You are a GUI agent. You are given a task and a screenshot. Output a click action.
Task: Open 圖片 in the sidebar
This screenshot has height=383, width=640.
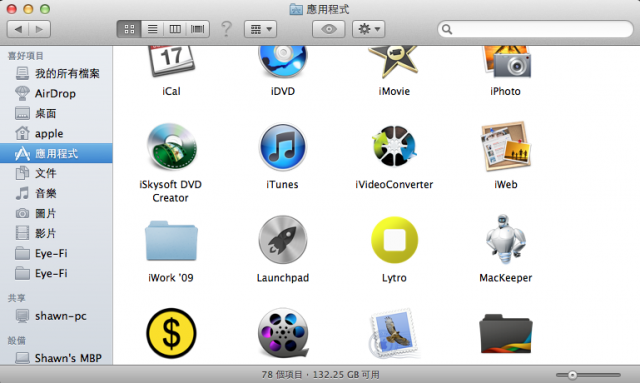click(56, 214)
